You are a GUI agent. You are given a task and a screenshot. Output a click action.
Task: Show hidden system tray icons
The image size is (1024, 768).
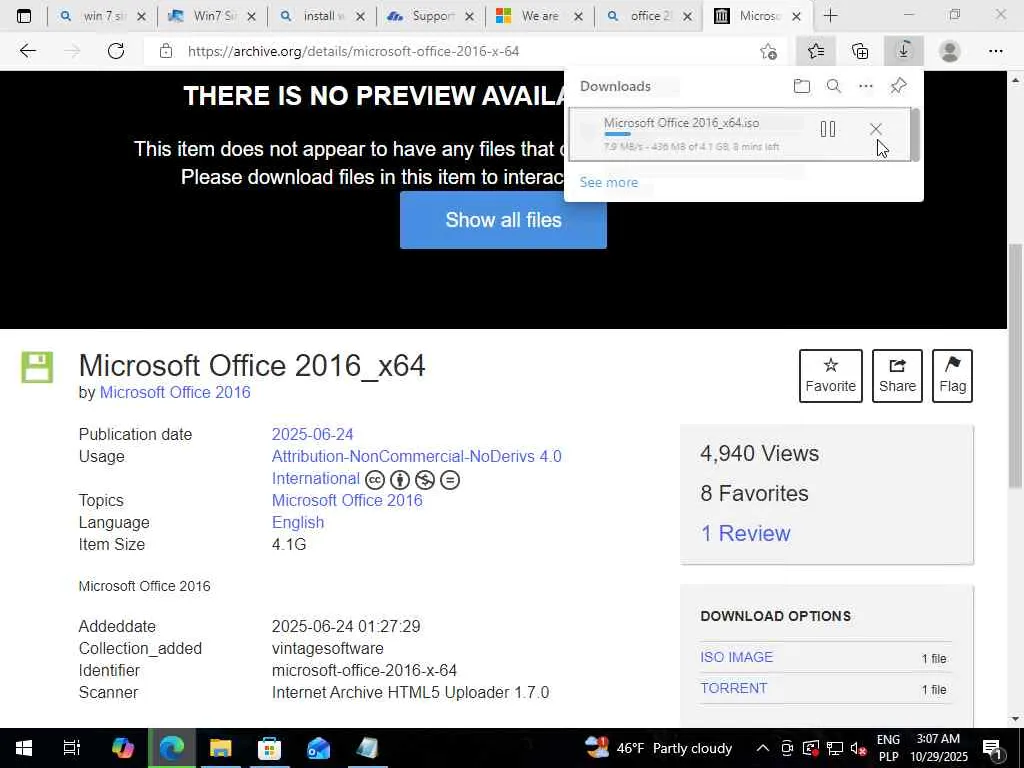click(762, 748)
